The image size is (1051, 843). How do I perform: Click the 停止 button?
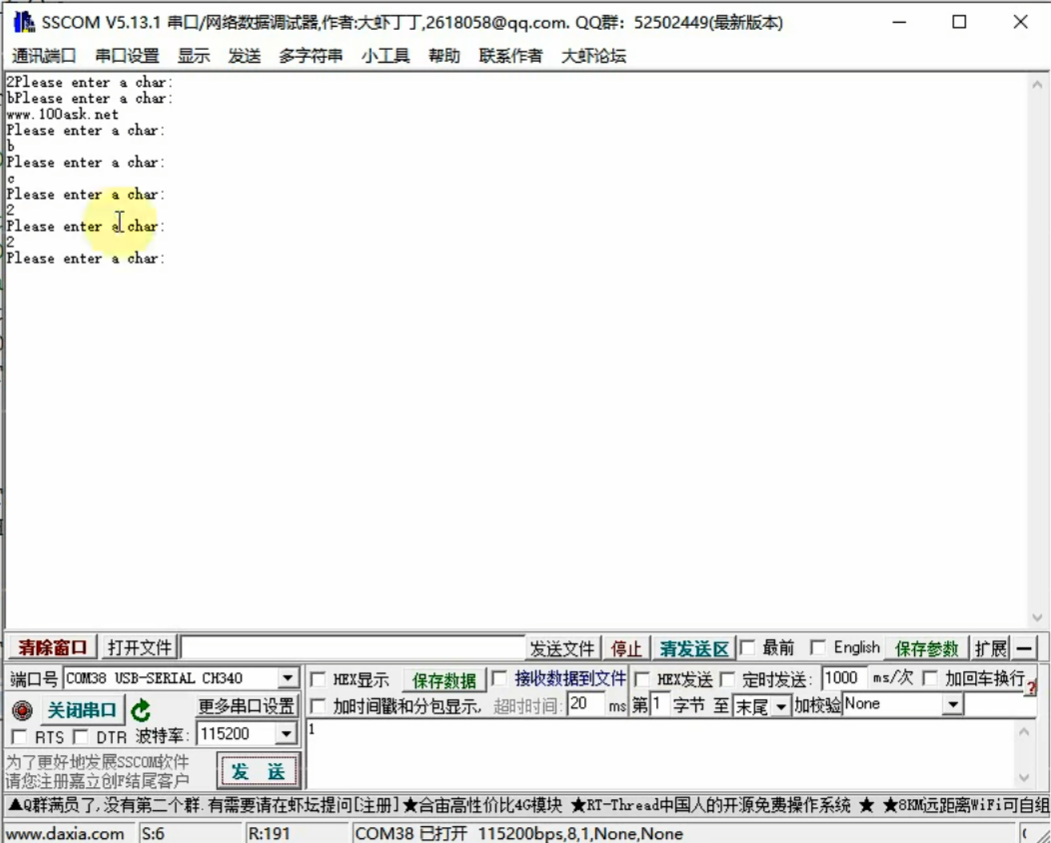[626, 649]
